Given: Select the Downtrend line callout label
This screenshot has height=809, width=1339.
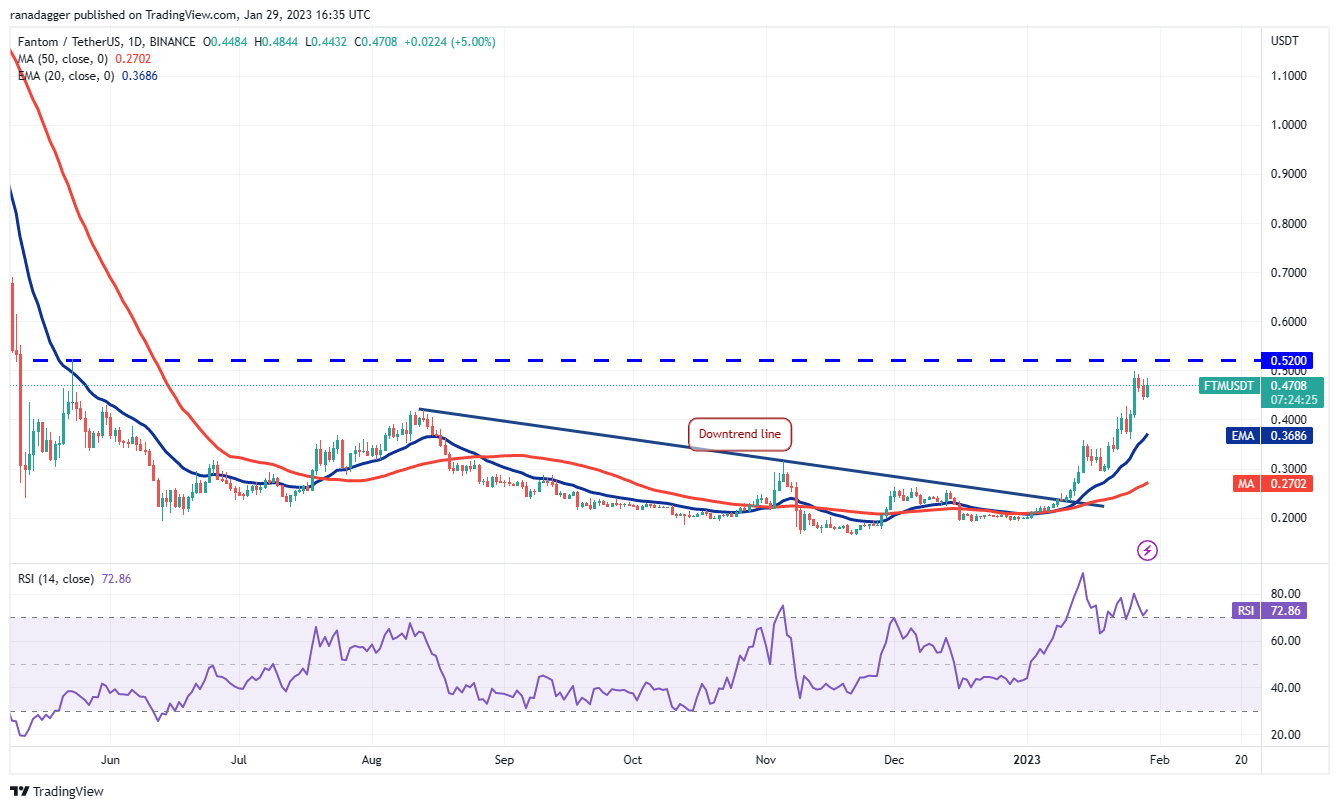Looking at the screenshot, I should (740, 434).
